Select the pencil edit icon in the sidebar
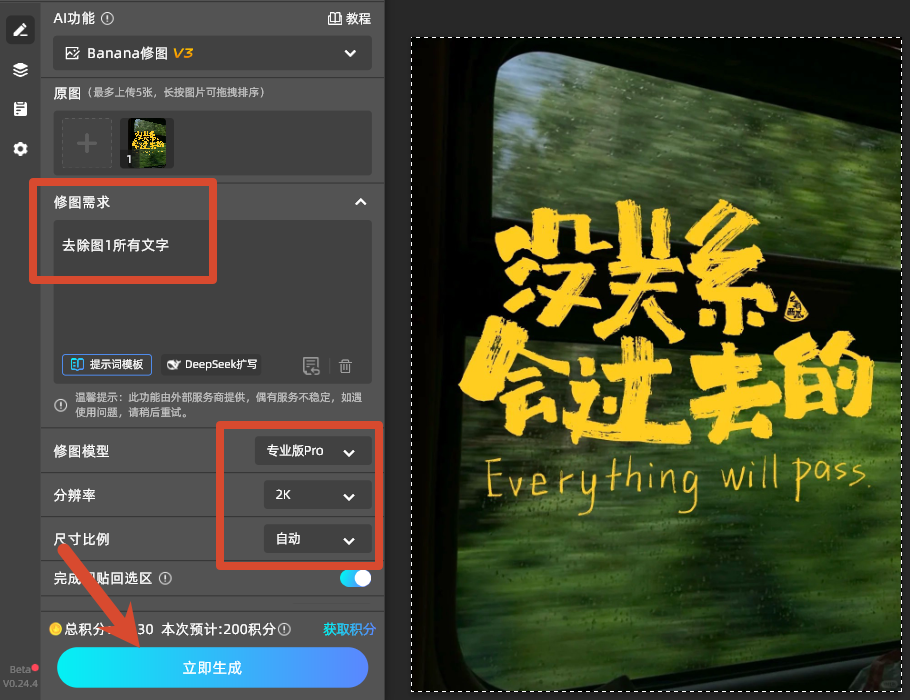 pos(20,30)
